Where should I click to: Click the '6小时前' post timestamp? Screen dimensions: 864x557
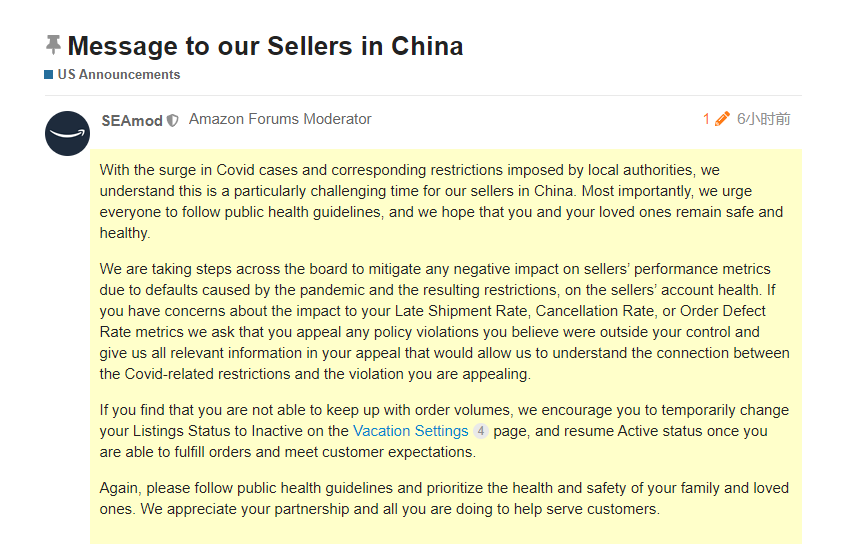click(764, 119)
